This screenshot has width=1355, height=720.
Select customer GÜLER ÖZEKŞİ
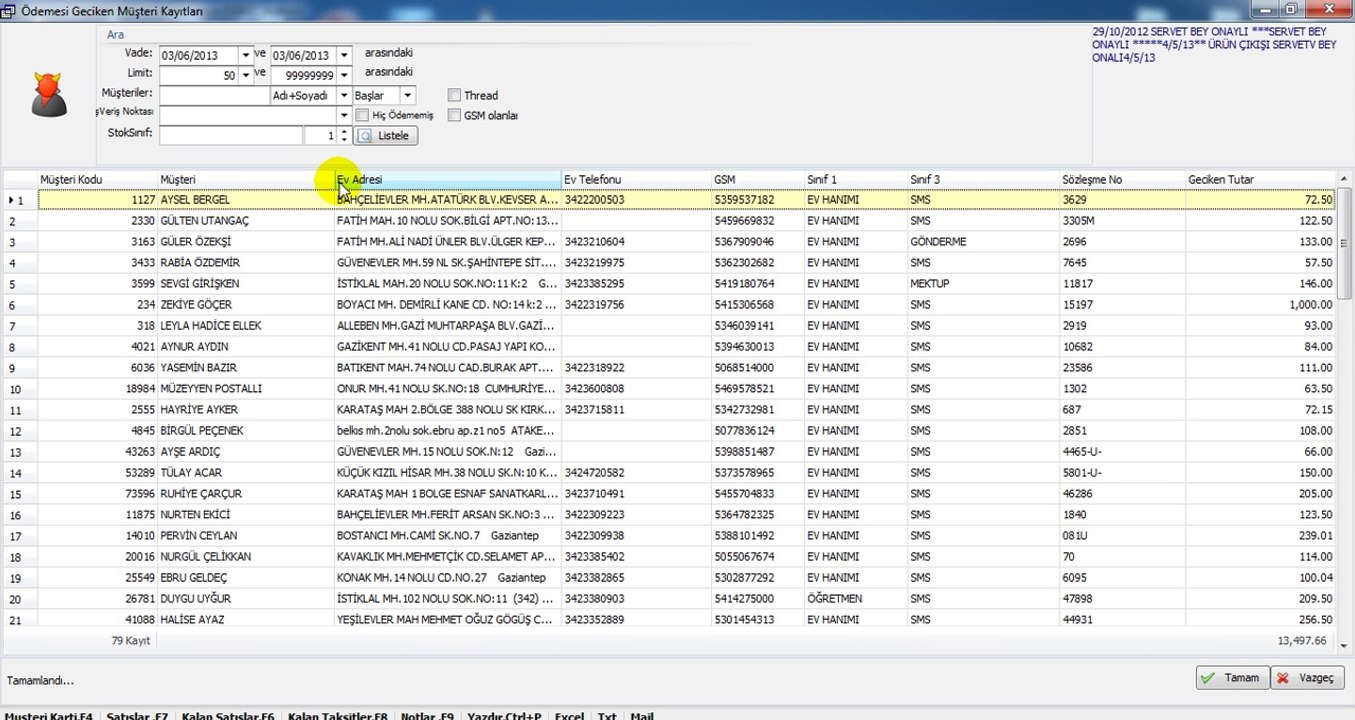click(x=195, y=242)
